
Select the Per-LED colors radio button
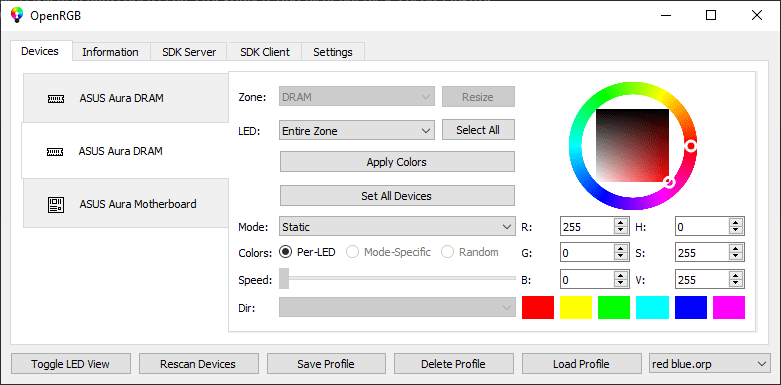307,252
